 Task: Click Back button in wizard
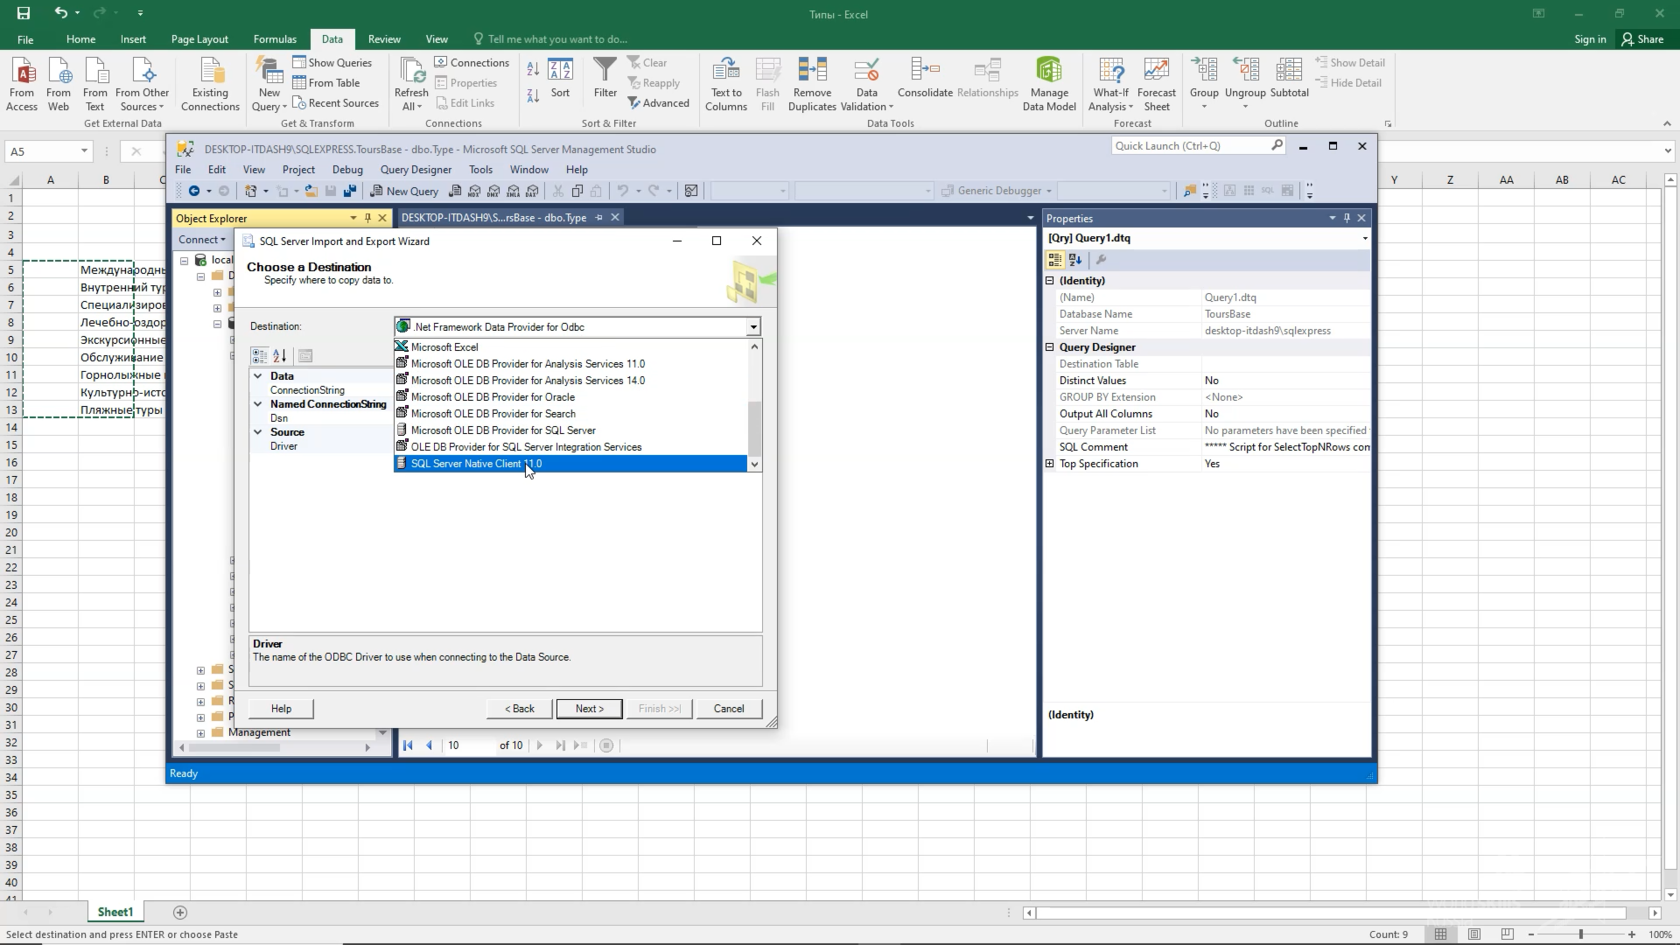[520, 708]
